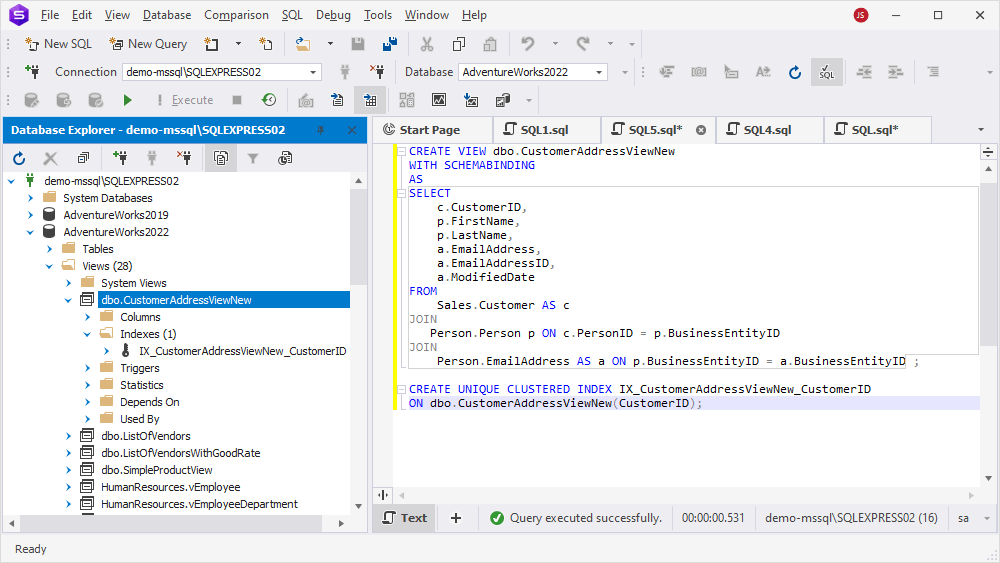The width and height of the screenshot is (1000, 563).
Task: Click the Open file folder icon
Action: 303,44
